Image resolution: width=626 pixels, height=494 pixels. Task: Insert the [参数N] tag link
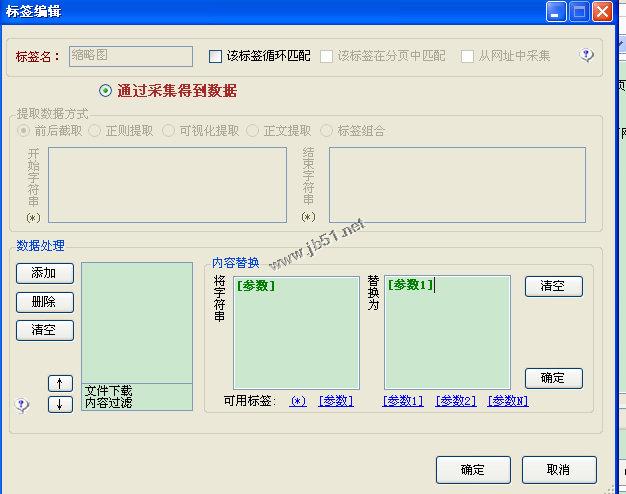pos(508,401)
